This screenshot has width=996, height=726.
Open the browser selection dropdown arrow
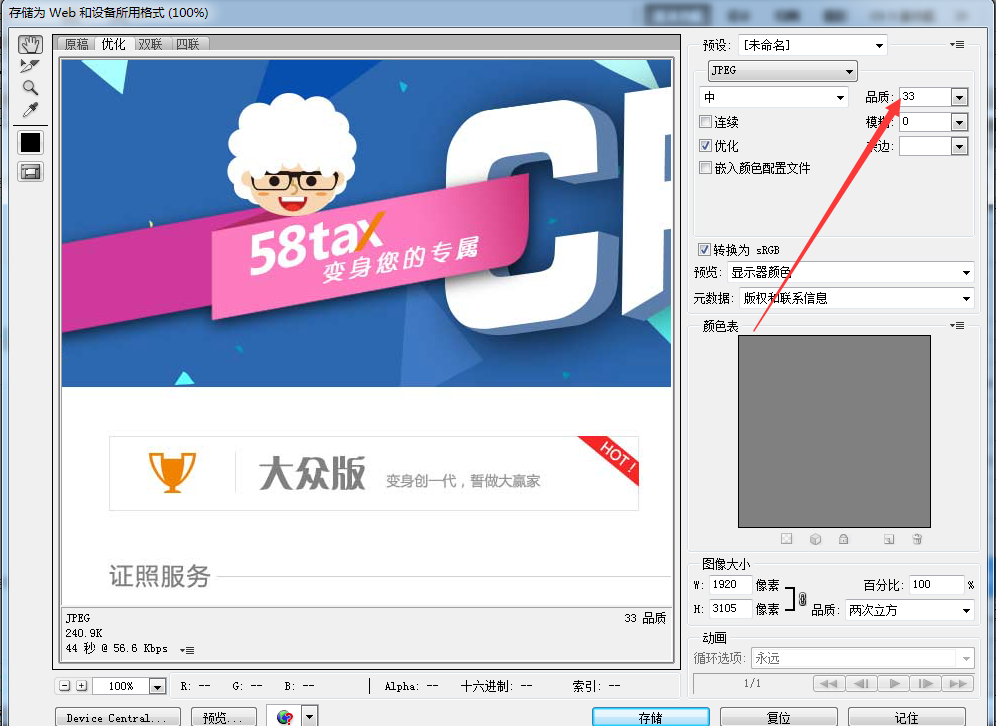click(309, 716)
